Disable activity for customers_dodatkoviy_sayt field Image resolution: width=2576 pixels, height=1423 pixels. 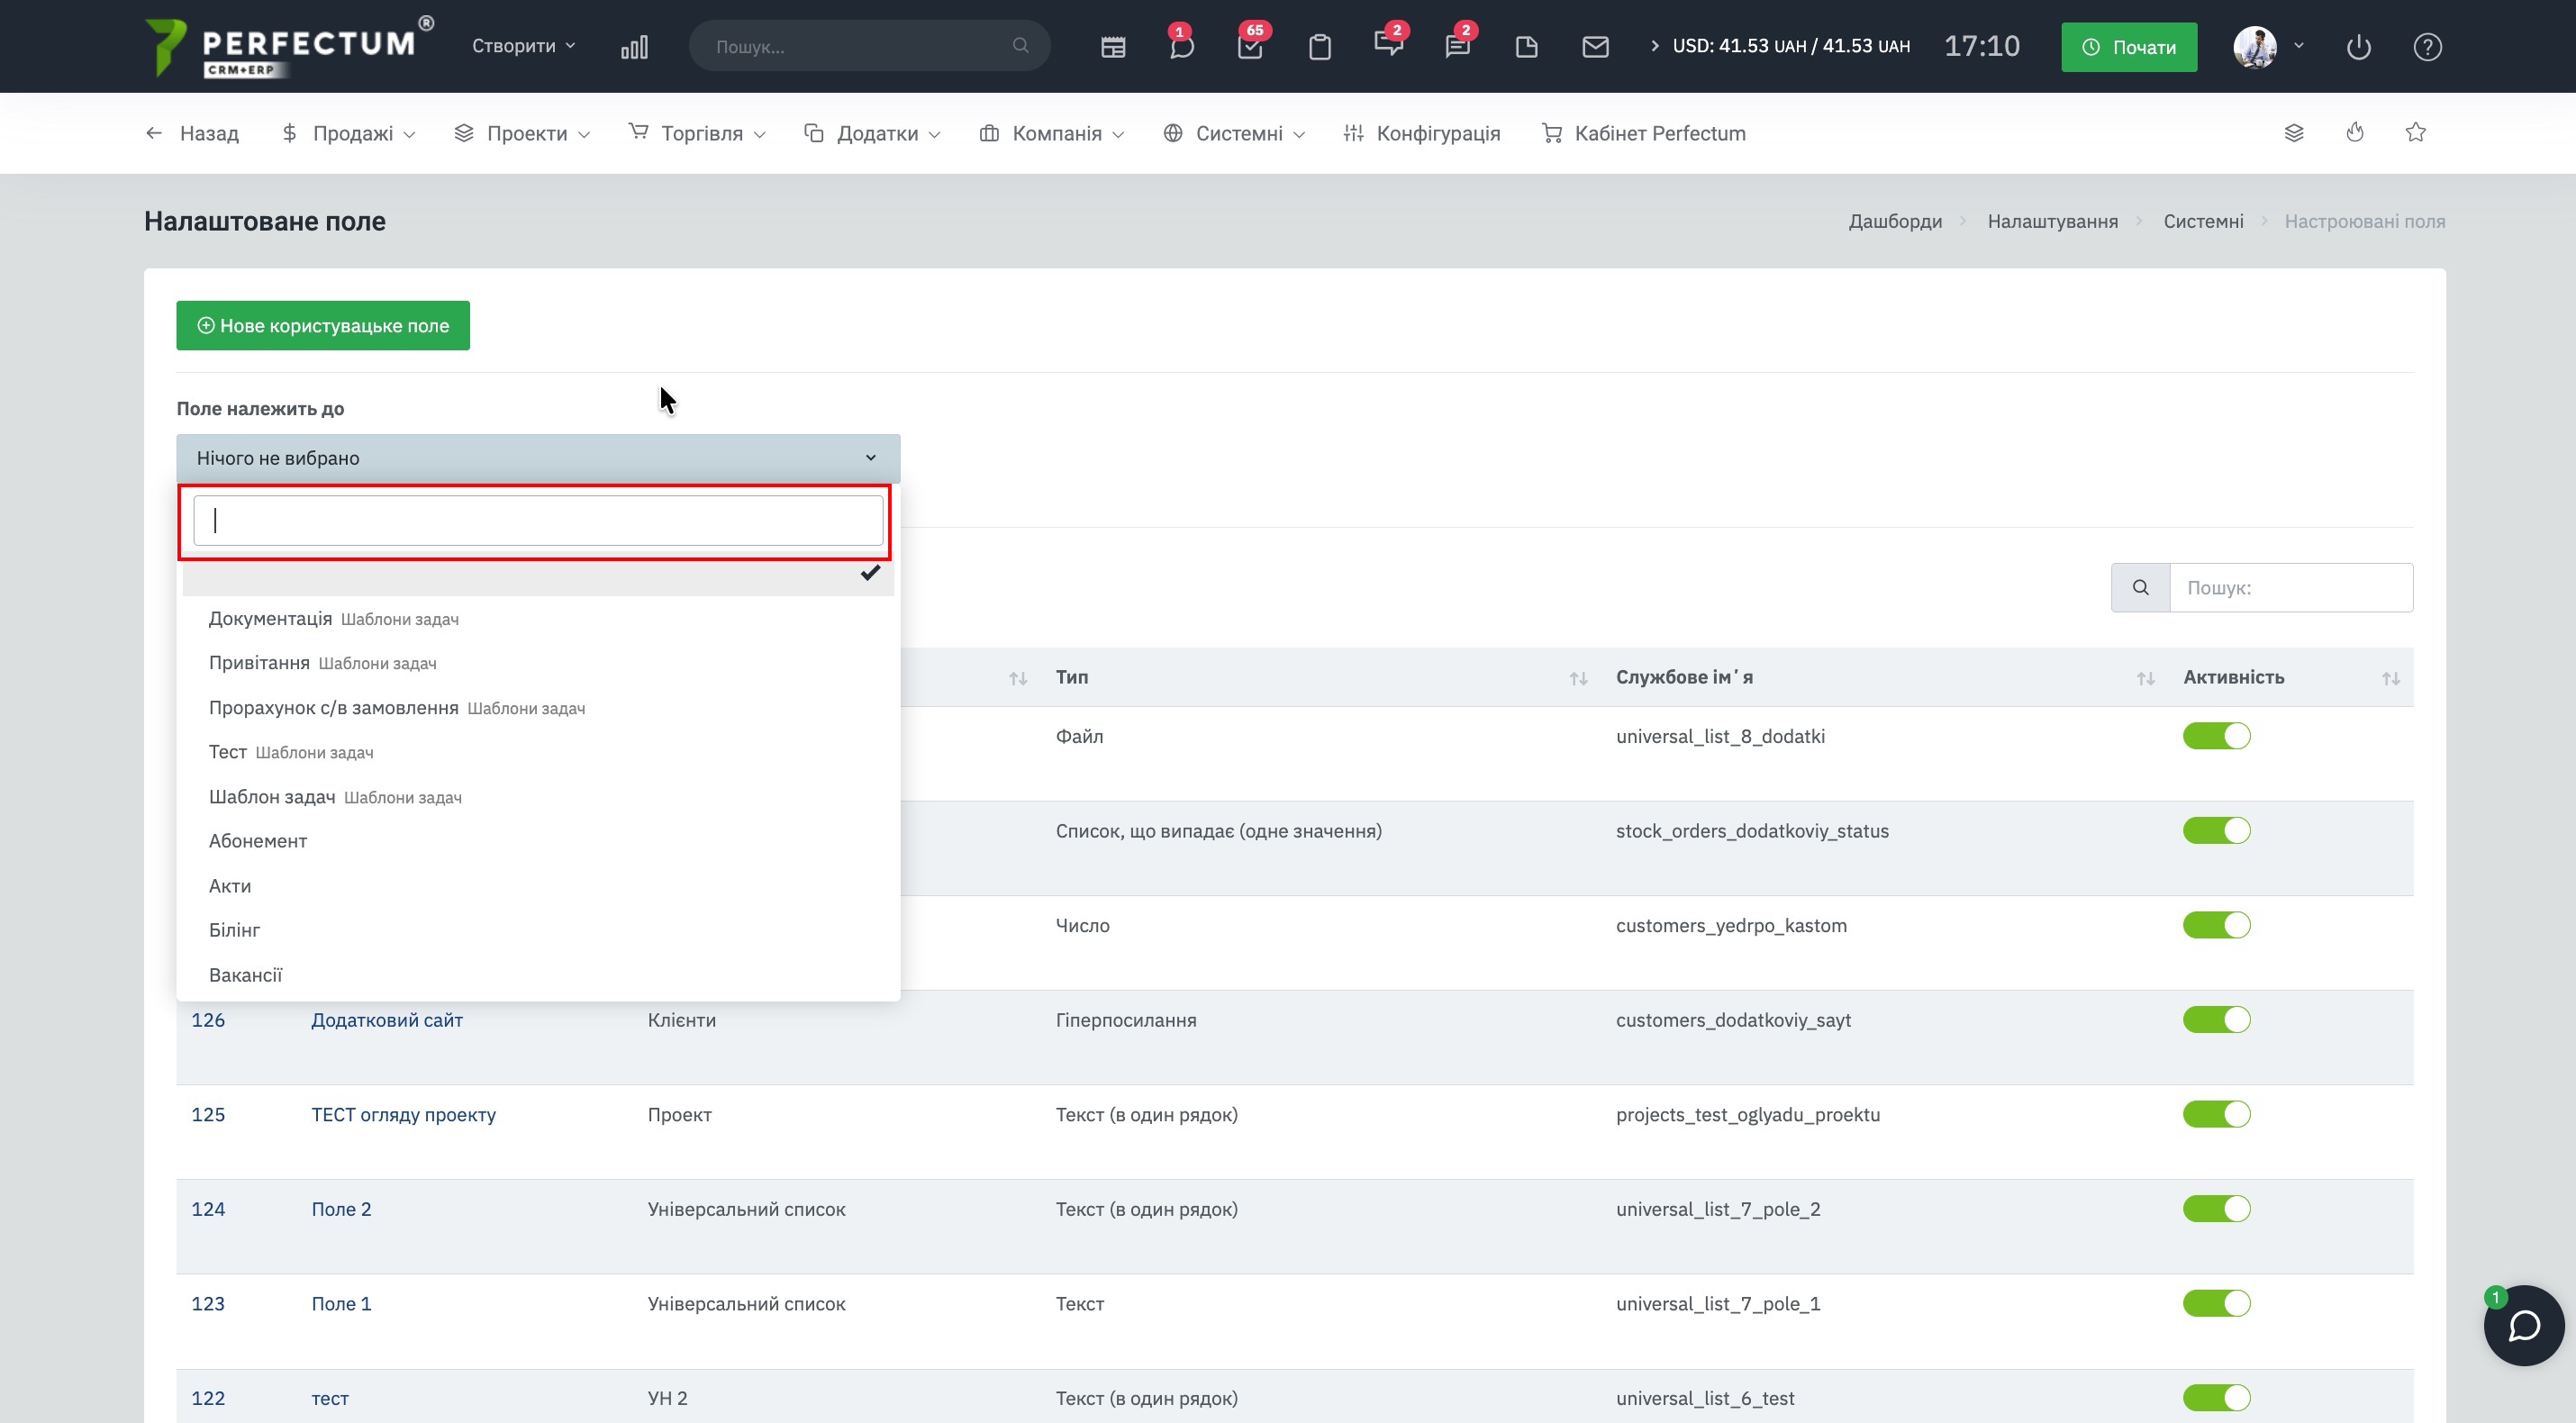(x=2216, y=1020)
